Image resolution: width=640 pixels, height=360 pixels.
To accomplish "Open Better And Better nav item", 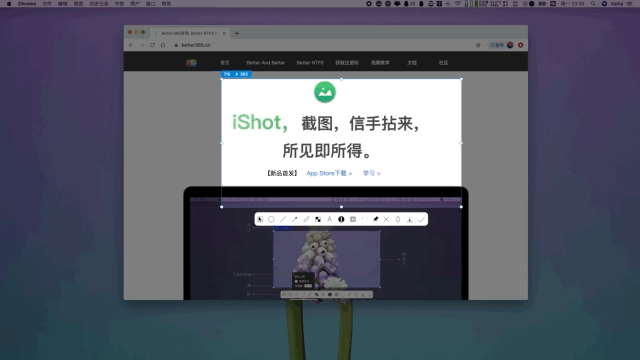I will pyautogui.click(x=265, y=63).
